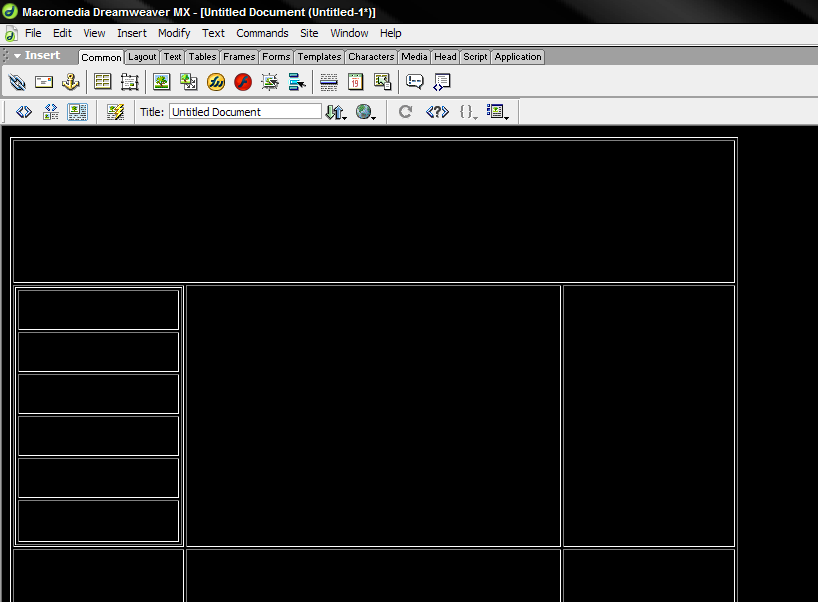The height and width of the screenshot is (602, 818).
Task: Insert a Comment with the speech-bubble icon
Action: [415, 81]
